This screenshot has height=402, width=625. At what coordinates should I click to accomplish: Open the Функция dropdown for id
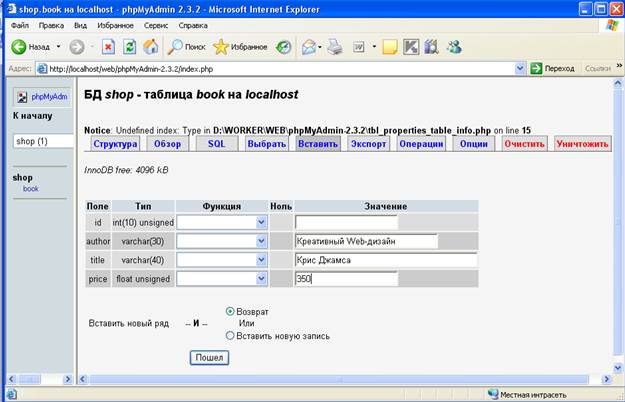[261, 222]
